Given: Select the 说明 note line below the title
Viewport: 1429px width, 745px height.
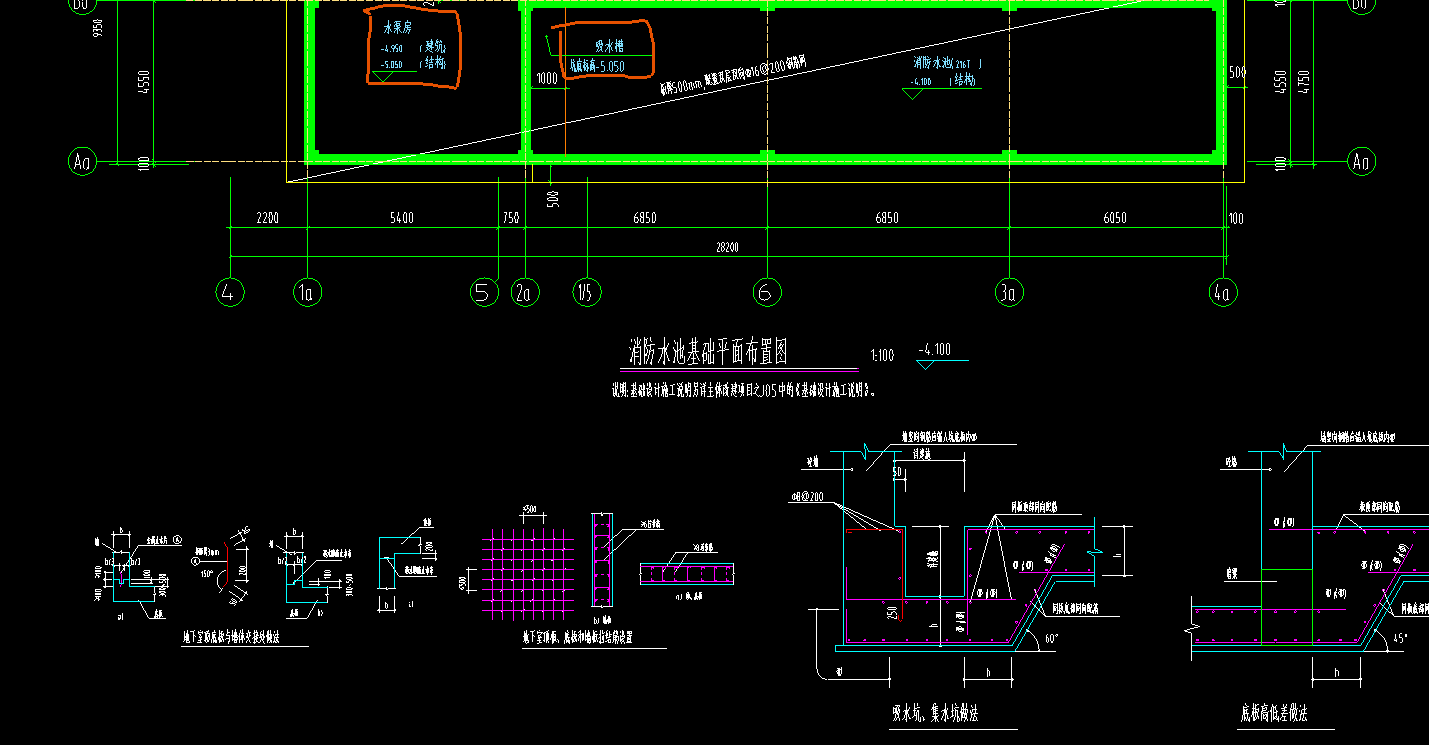Looking at the screenshot, I should click(x=745, y=390).
